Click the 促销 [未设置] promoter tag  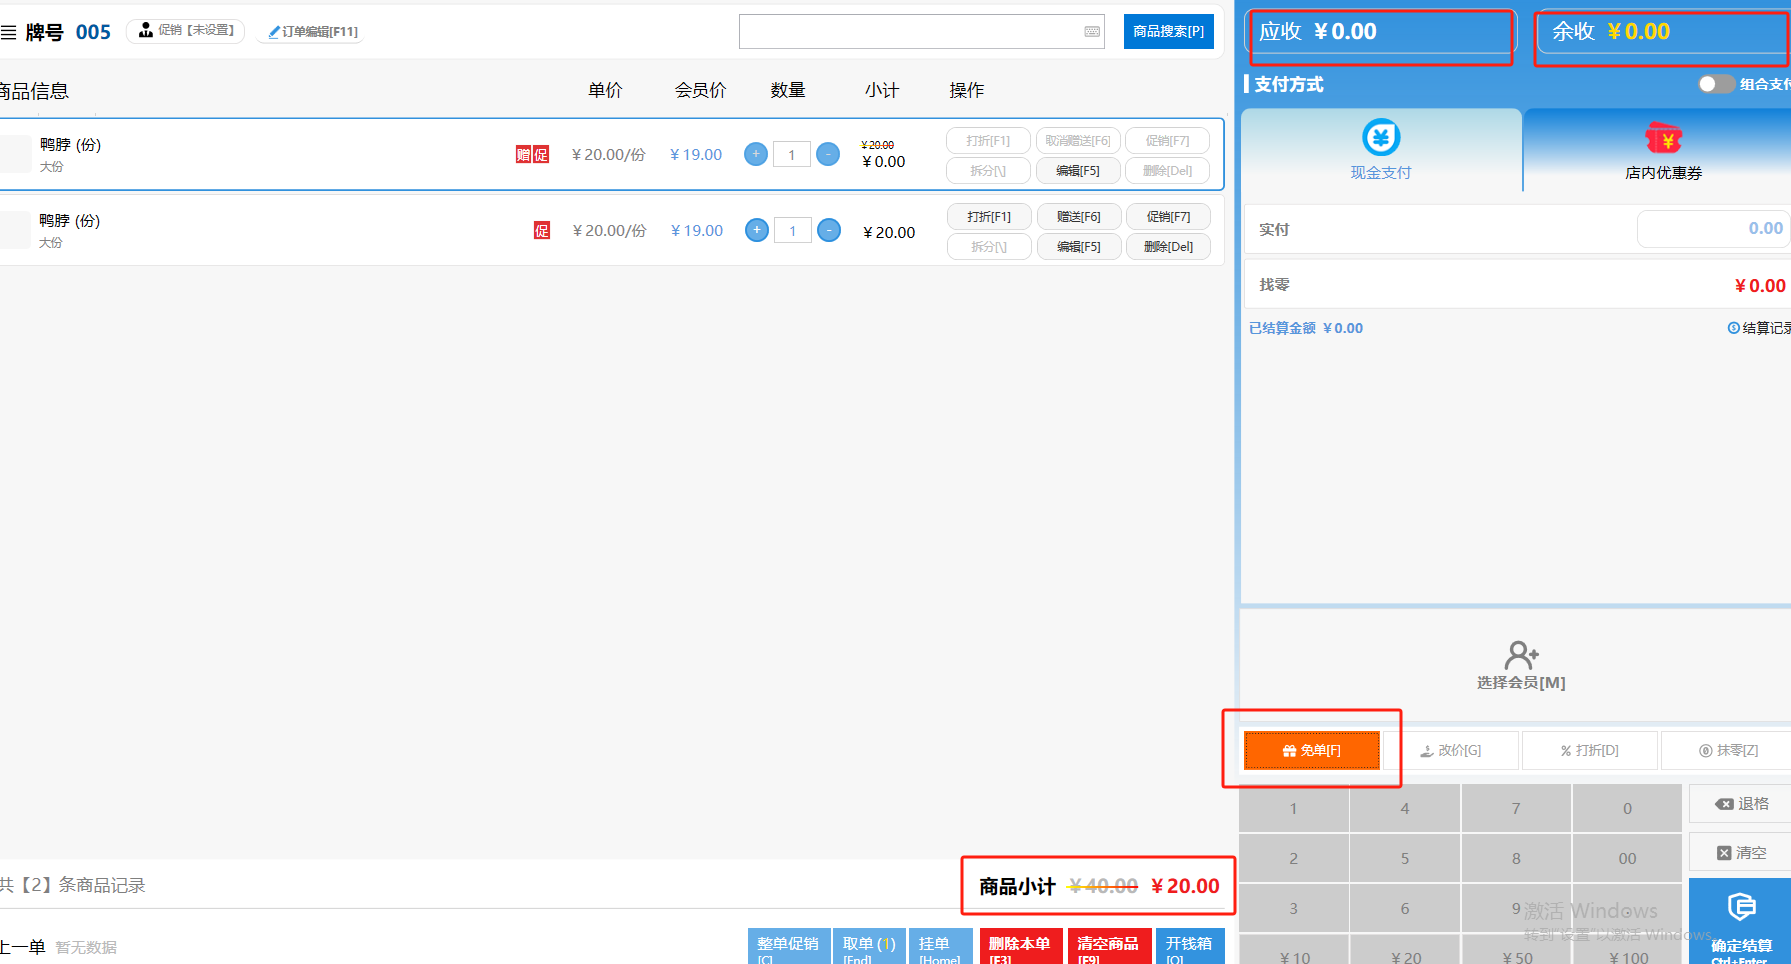point(186,31)
